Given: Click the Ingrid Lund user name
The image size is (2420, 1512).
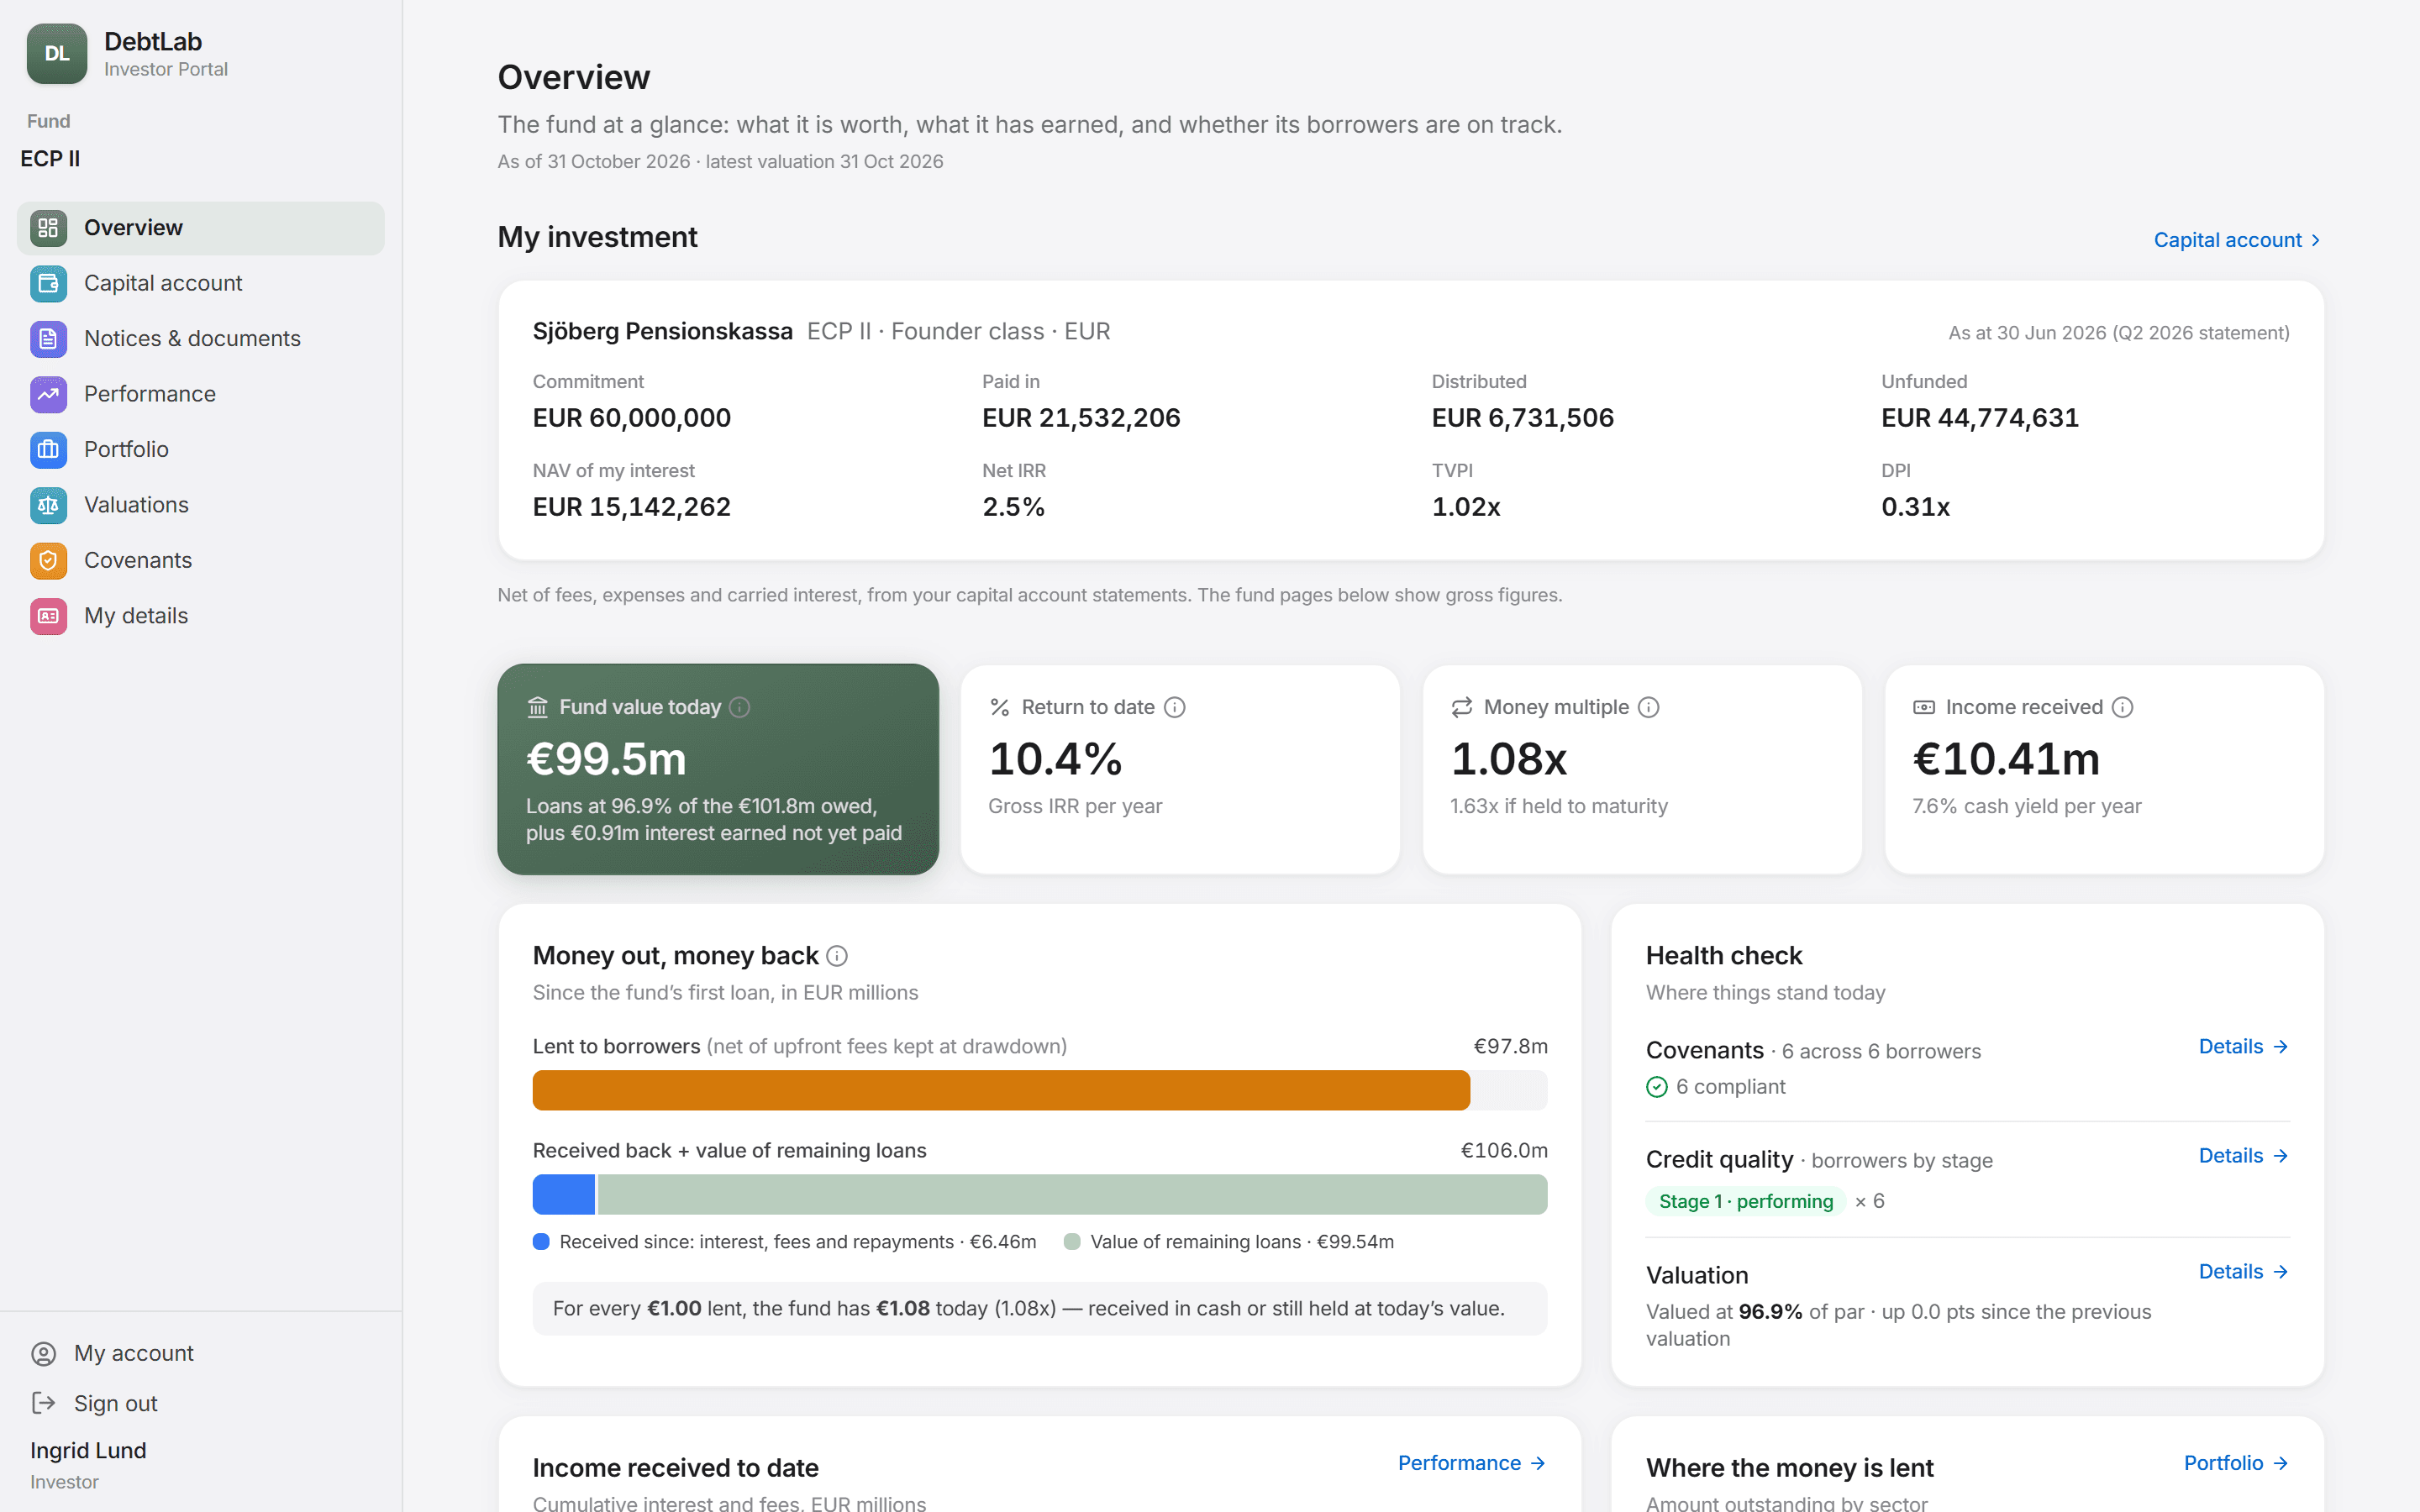Looking at the screenshot, I should (x=88, y=1451).
